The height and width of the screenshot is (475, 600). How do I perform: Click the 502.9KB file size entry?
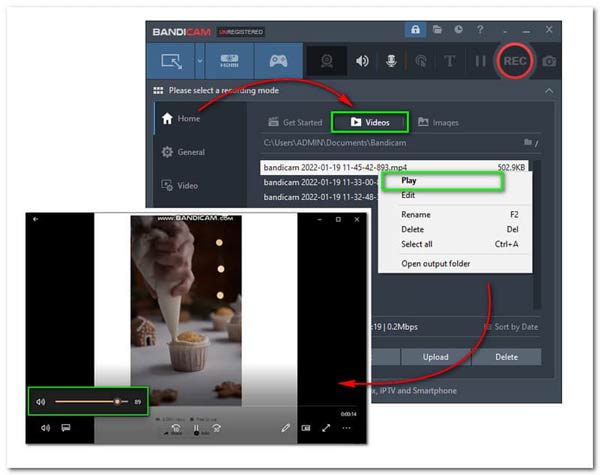point(511,167)
